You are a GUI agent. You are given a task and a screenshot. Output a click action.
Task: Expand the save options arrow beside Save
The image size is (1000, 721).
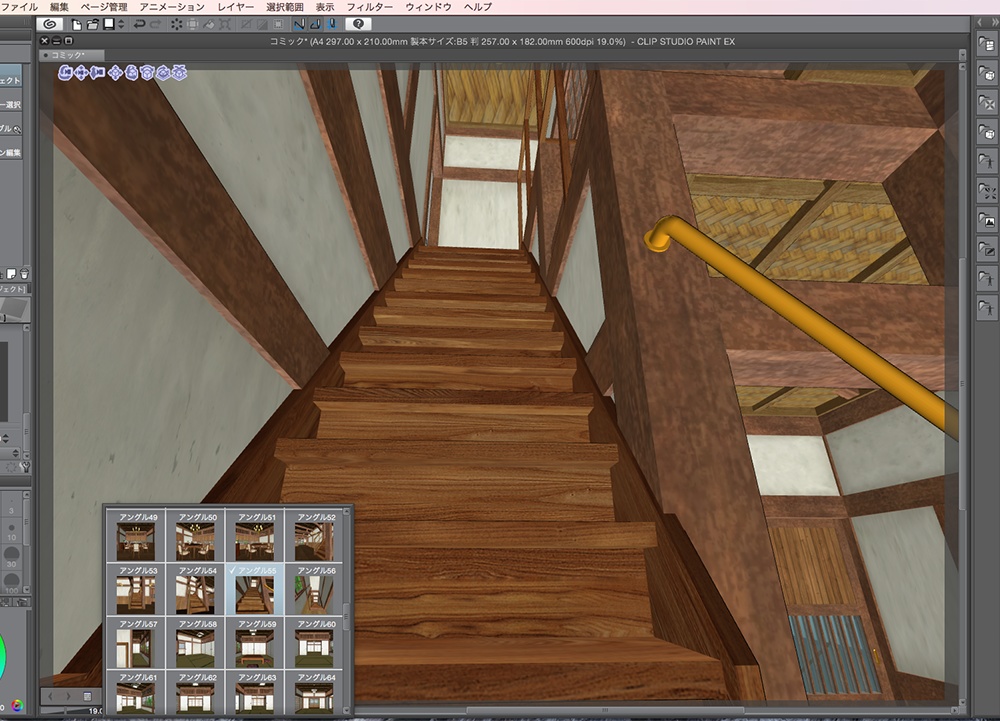(121, 24)
